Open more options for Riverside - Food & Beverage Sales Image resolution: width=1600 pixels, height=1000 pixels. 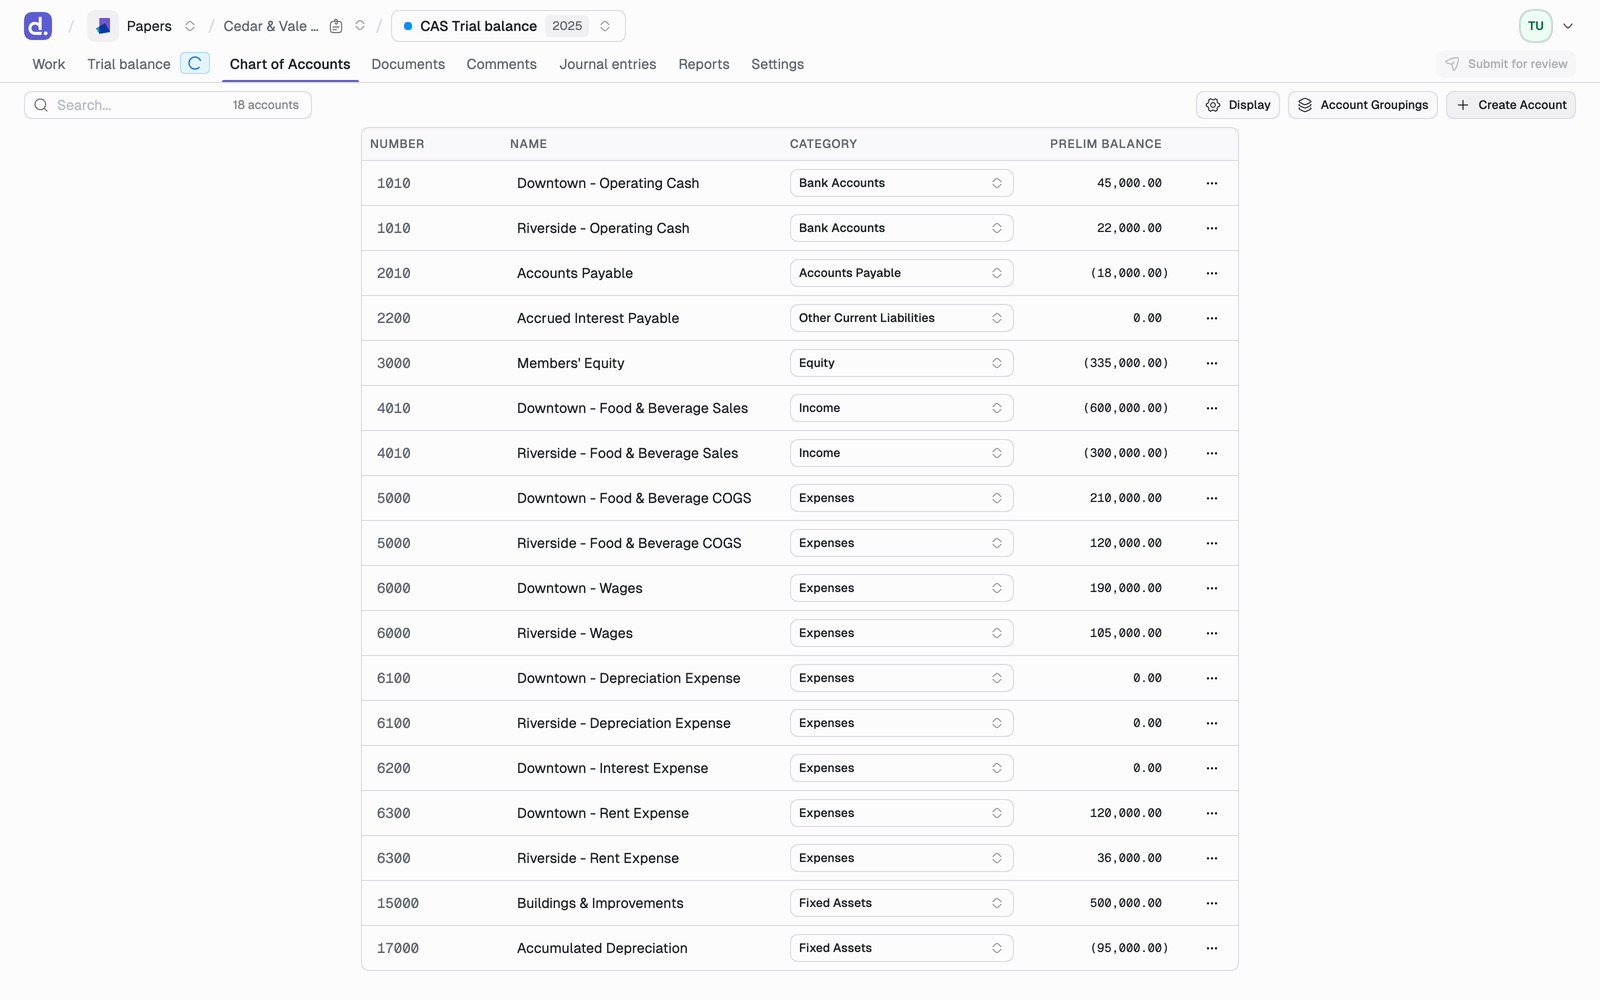1212,453
